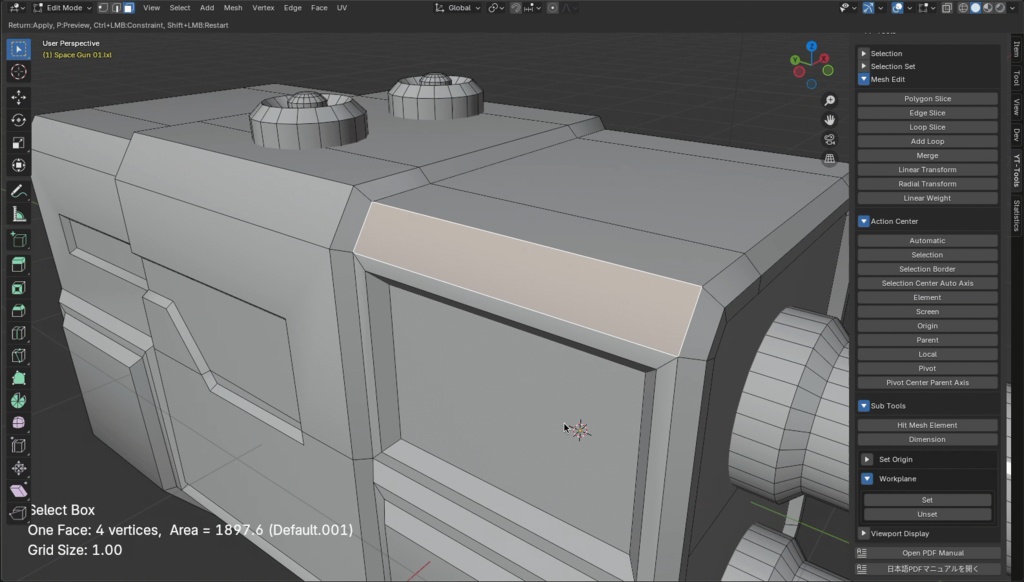Open the Mesh menu

pyautogui.click(x=233, y=7)
